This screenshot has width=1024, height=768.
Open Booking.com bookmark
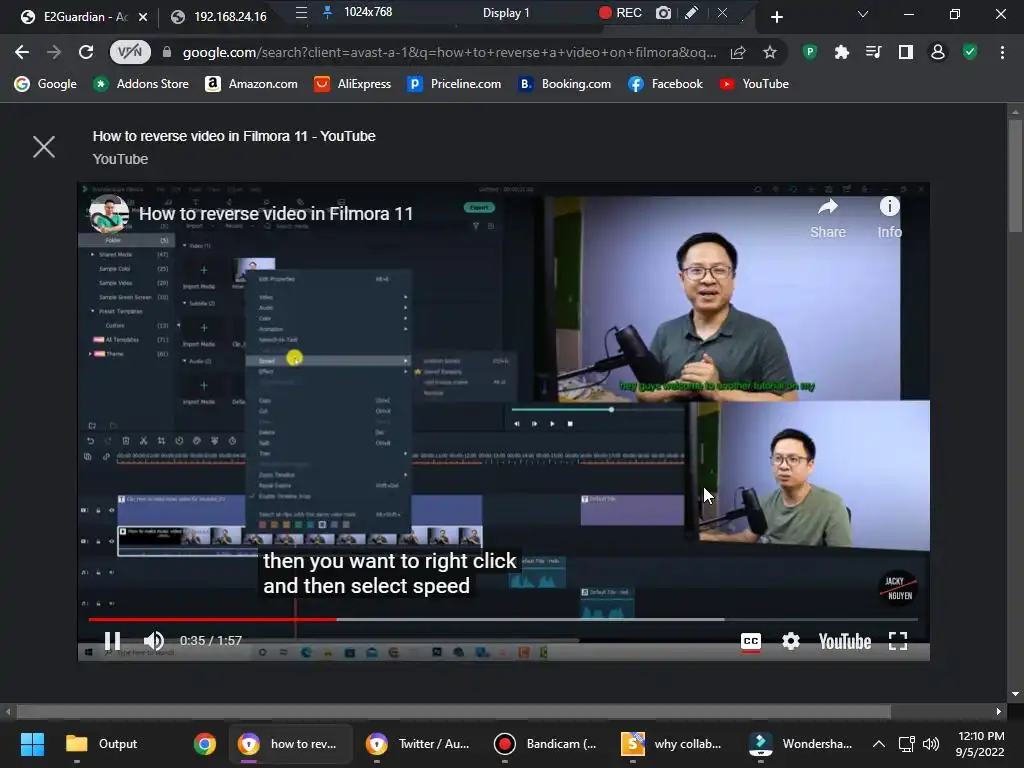click(x=564, y=84)
